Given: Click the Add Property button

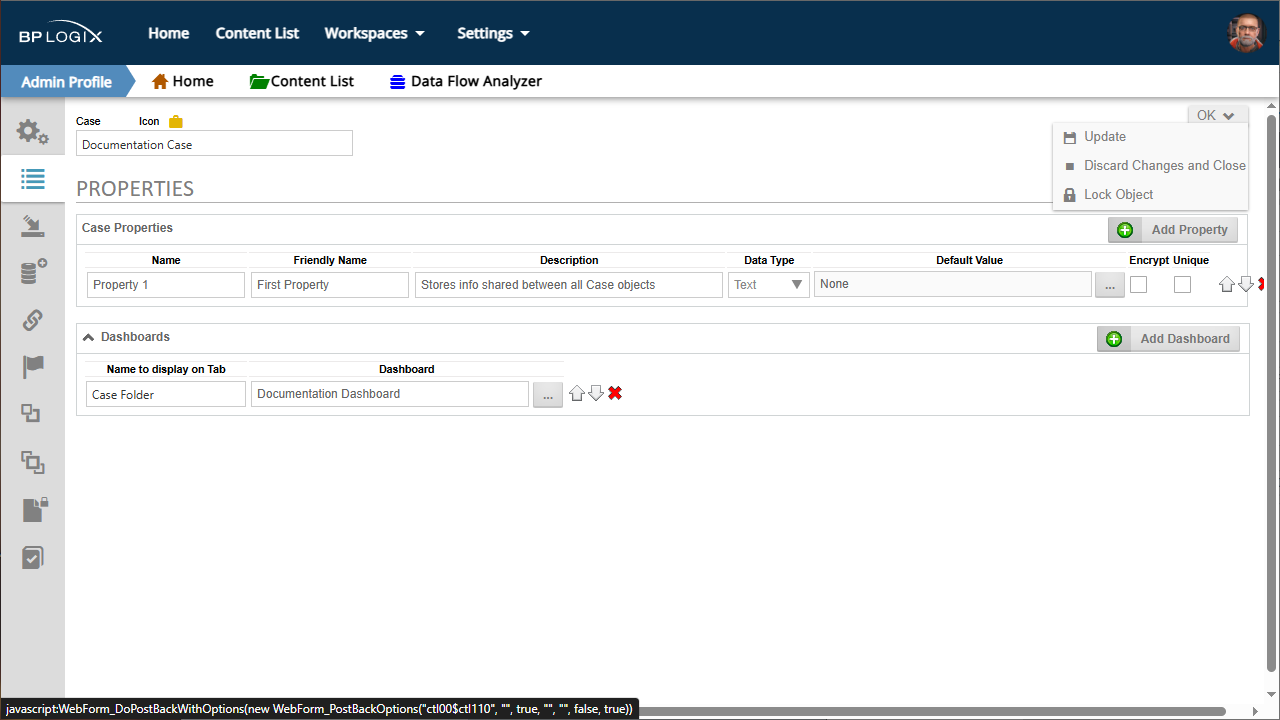Looking at the screenshot, I should 1173,230.
